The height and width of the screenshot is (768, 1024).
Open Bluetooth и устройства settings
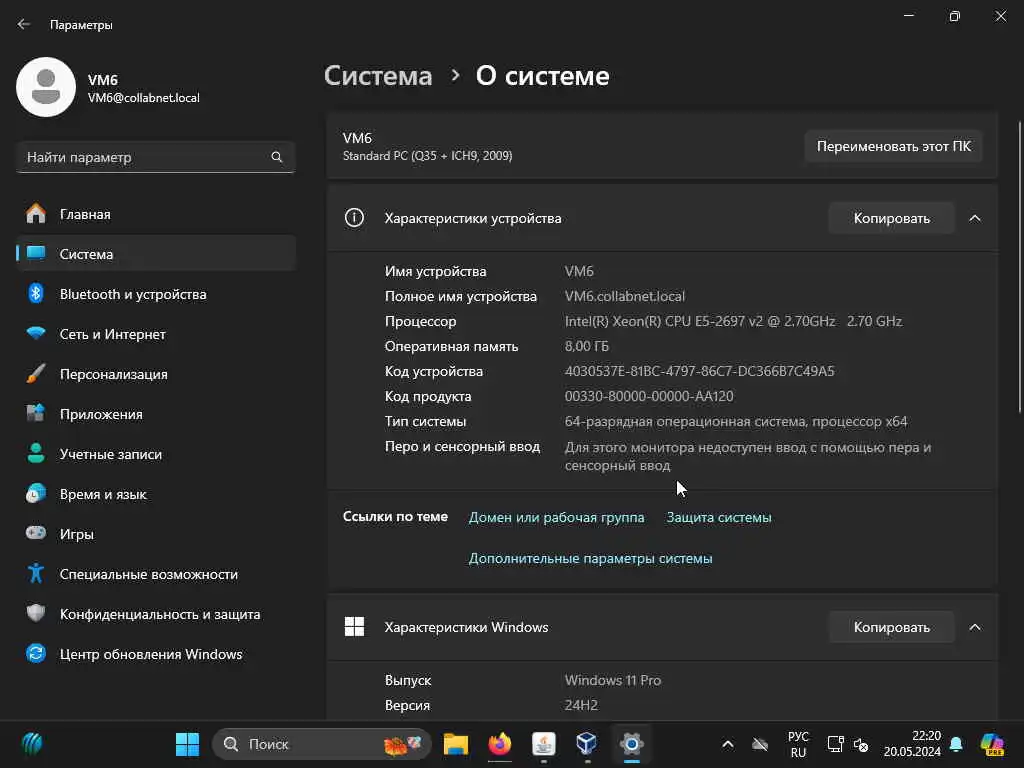pos(156,294)
